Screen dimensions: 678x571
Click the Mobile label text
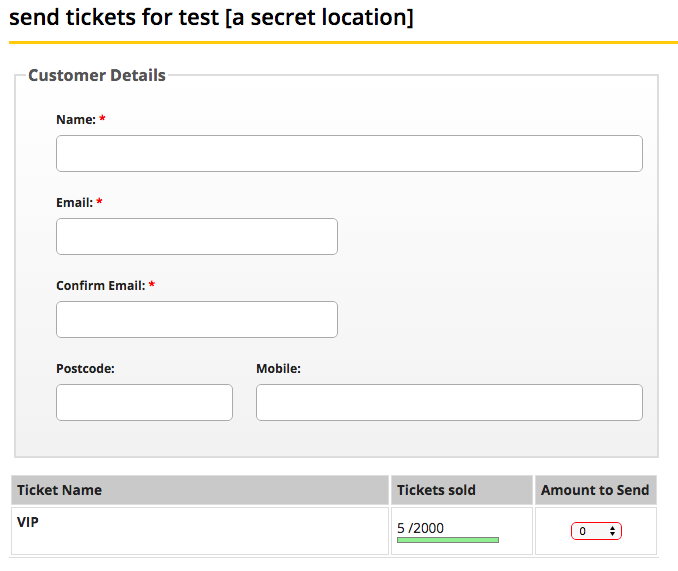(278, 369)
